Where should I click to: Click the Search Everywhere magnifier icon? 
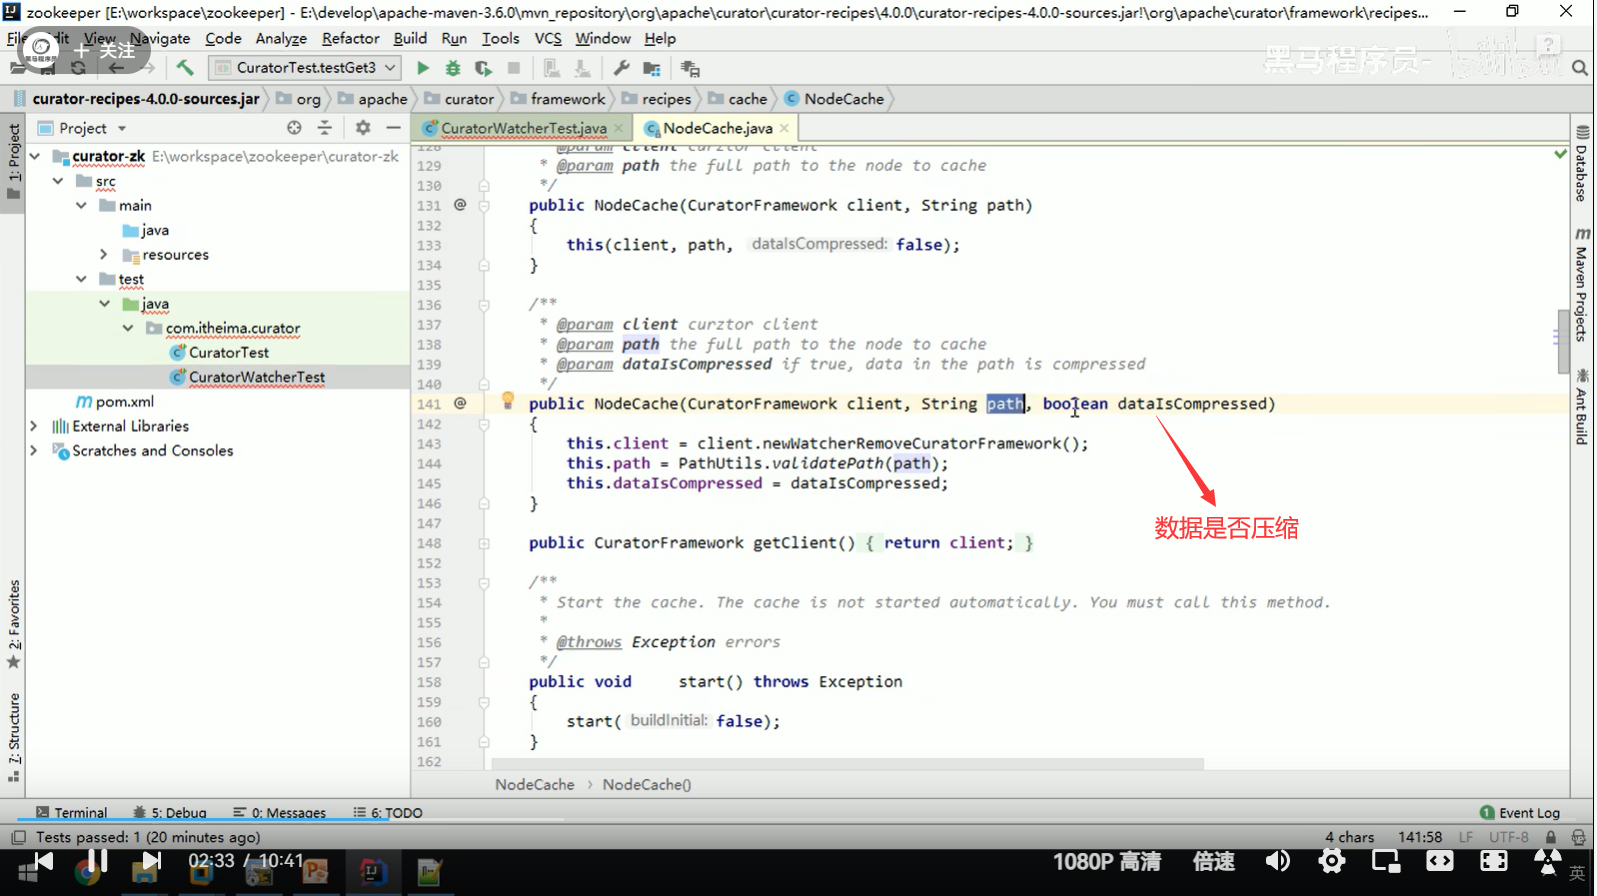(x=1580, y=68)
